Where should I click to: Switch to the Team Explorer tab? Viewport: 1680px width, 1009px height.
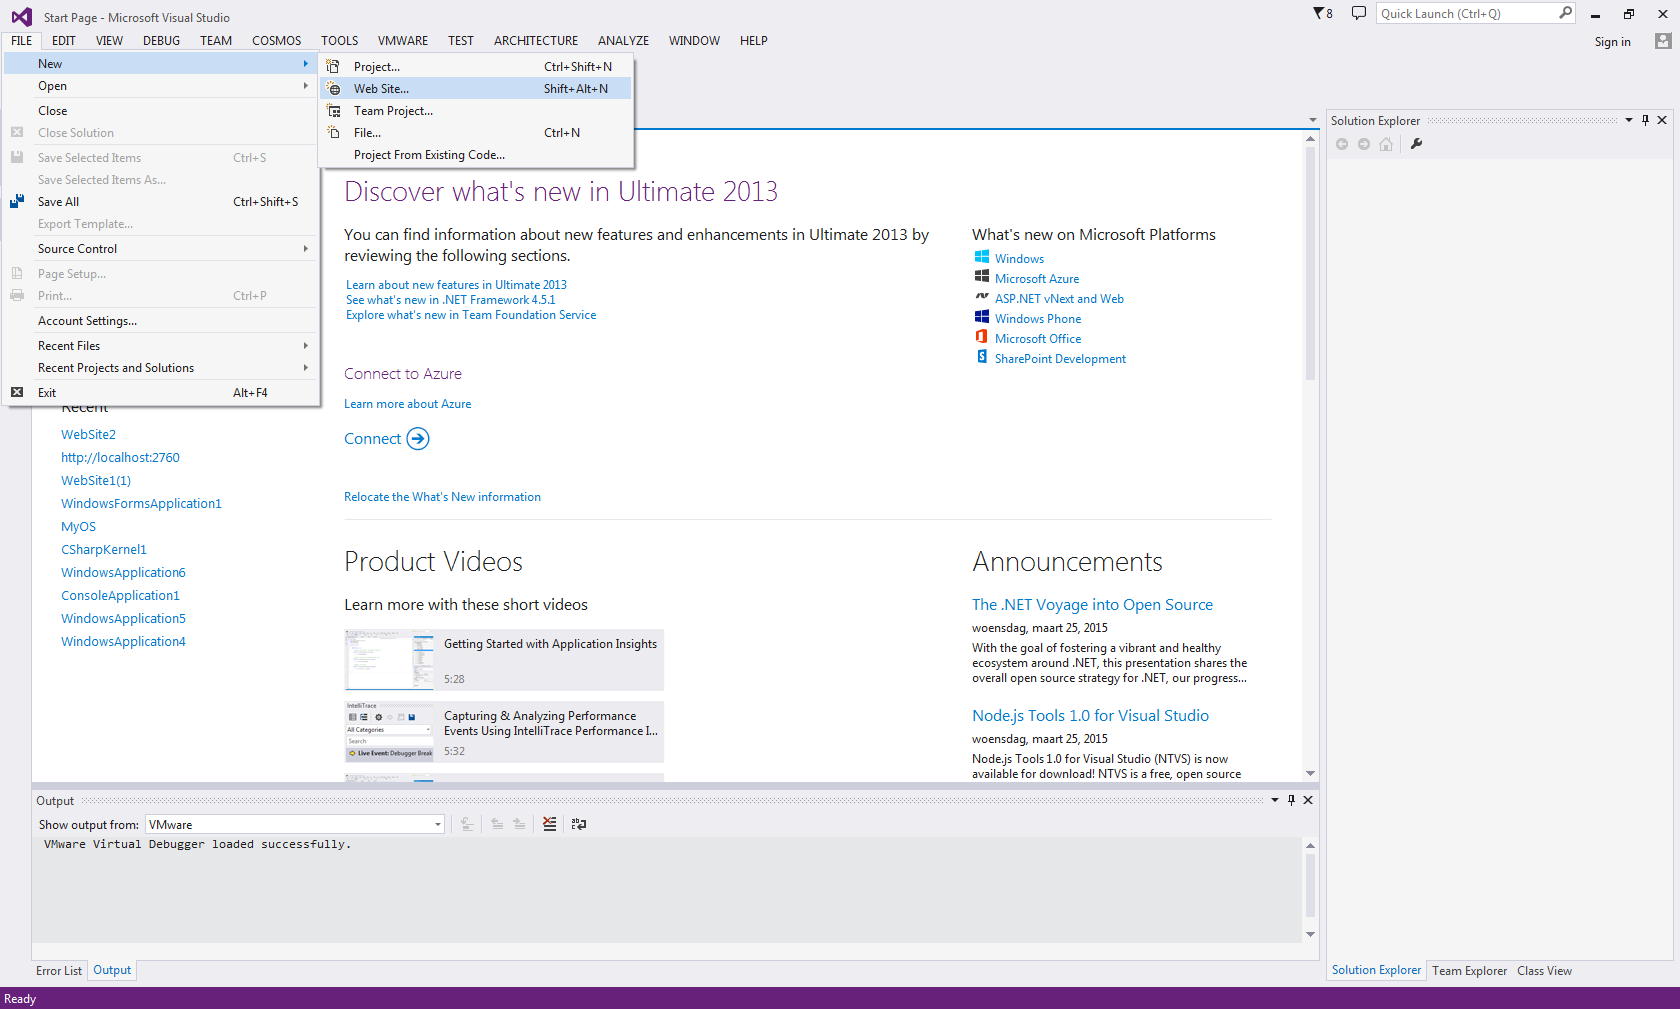click(x=1469, y=970)
